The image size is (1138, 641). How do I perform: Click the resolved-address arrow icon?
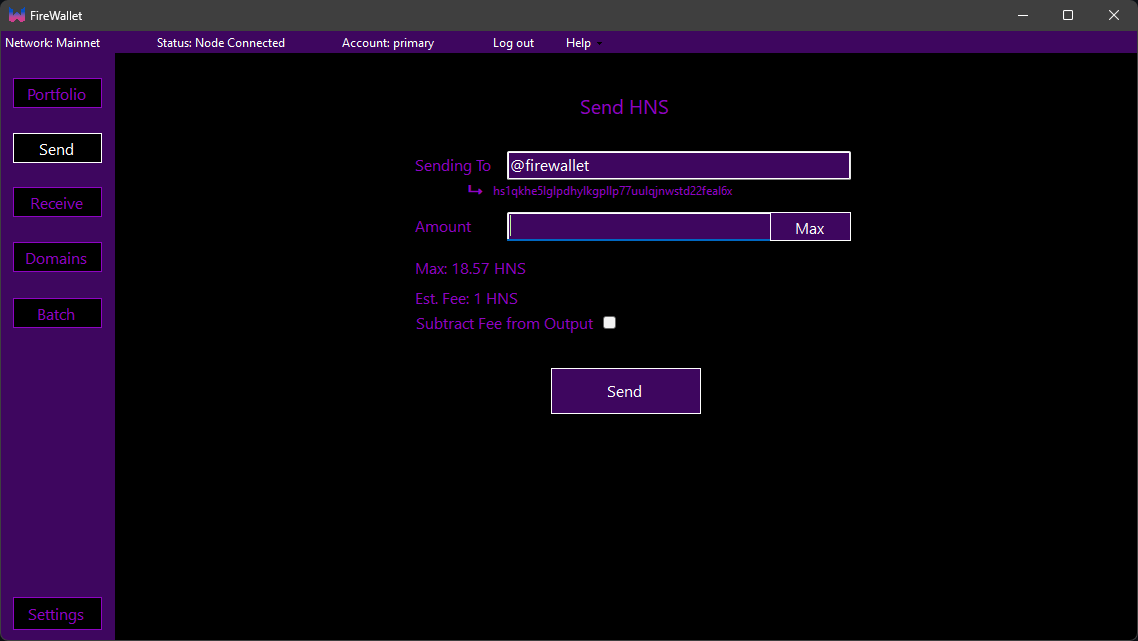click(475, 191)
